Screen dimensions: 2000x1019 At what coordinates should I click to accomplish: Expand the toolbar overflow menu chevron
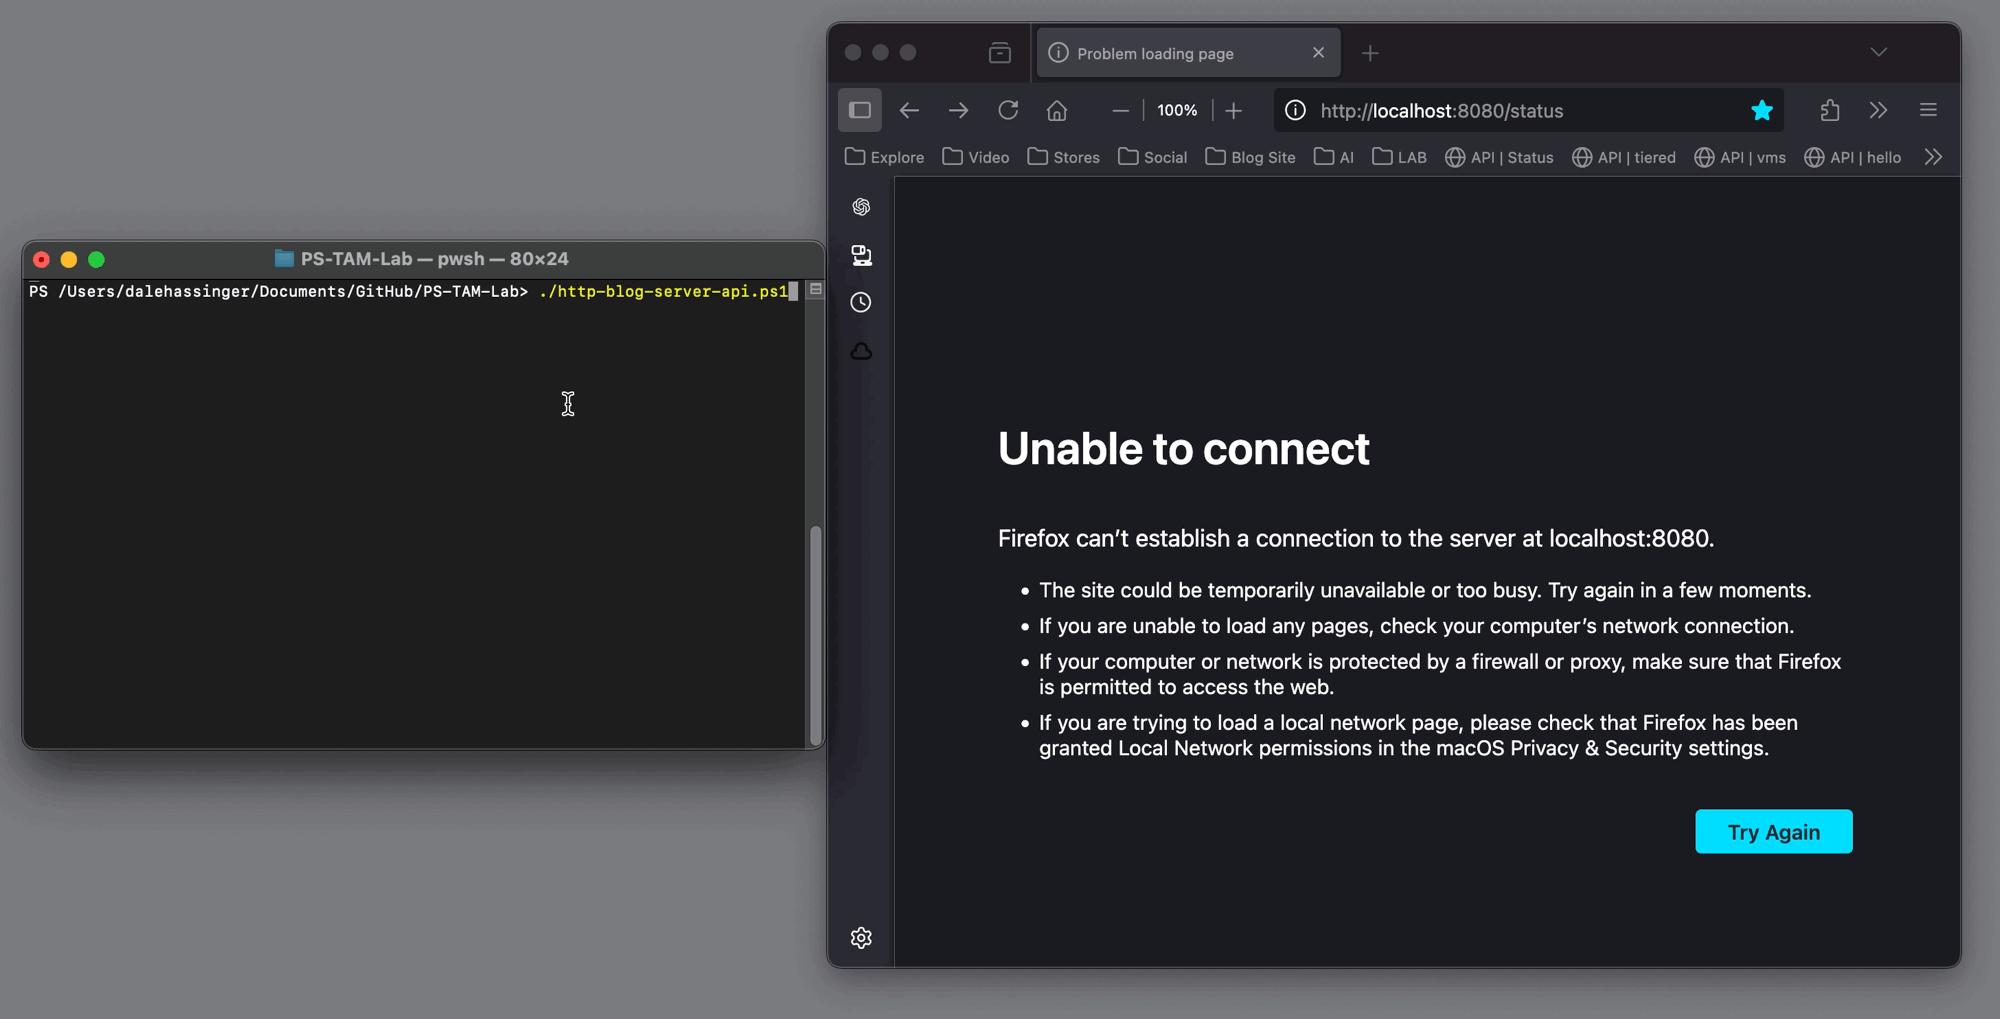coord(1878,110)
